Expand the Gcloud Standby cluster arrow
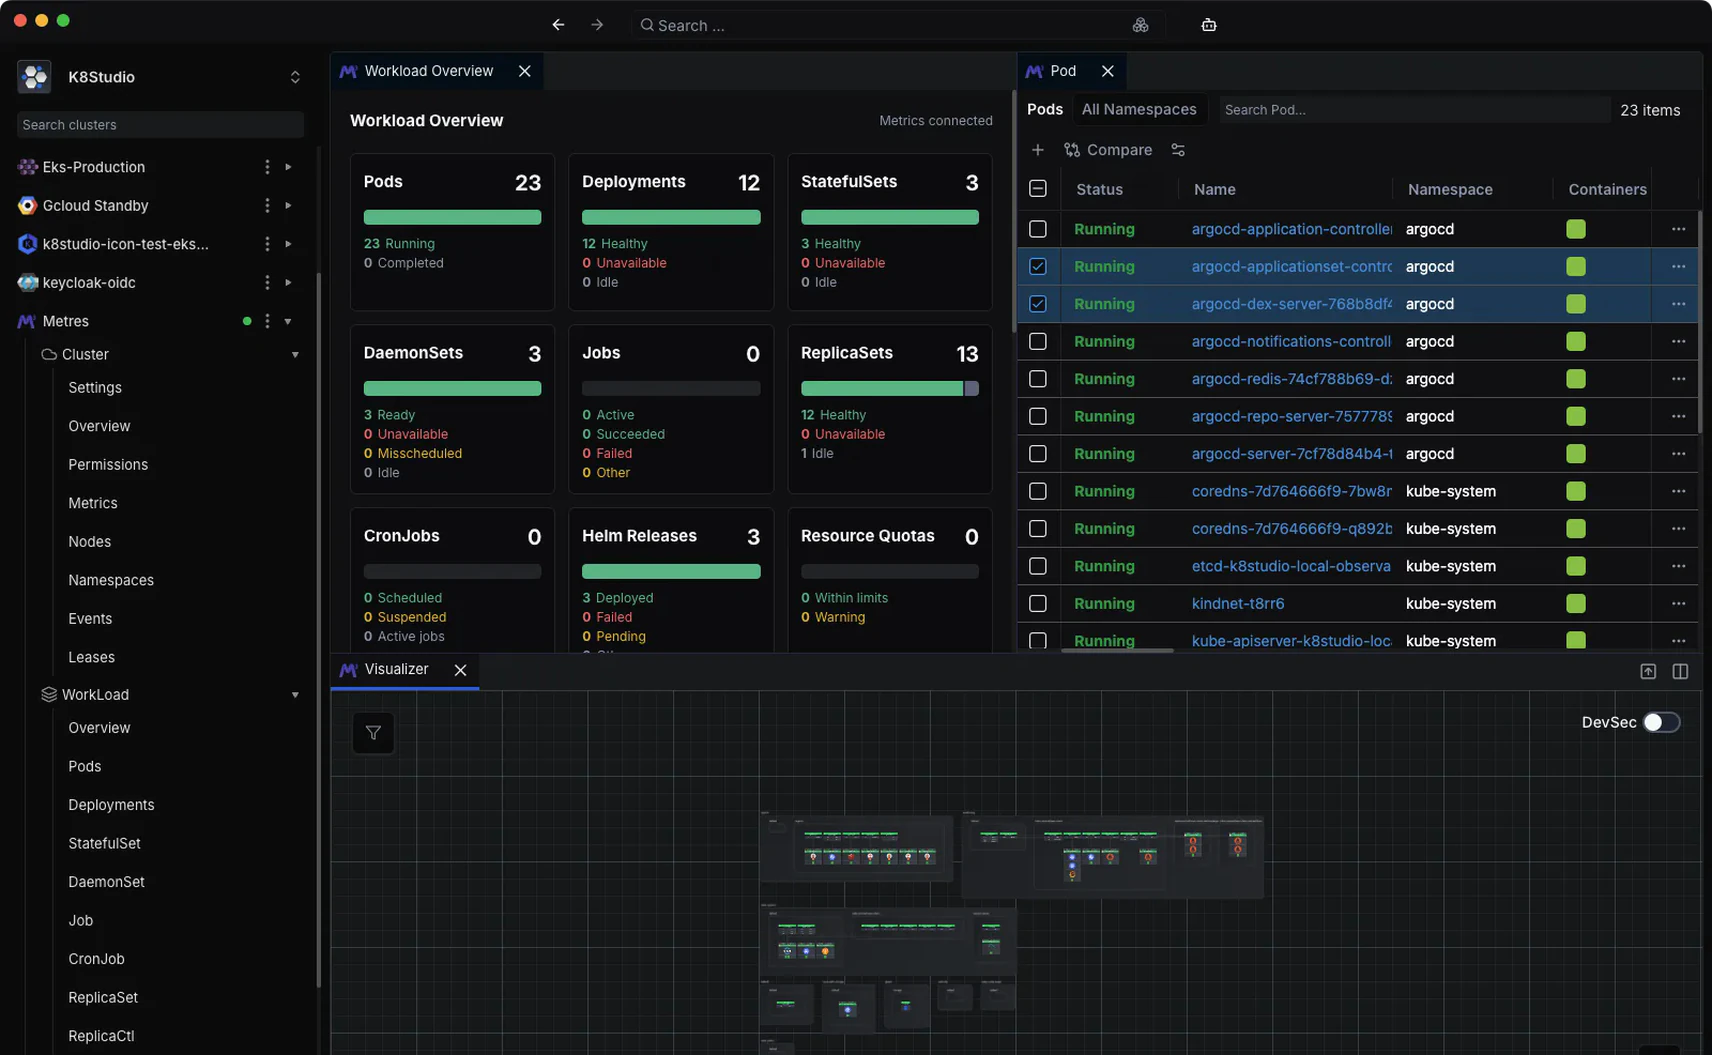This screenshot has width=1712, height=1055. click(288, 205)
